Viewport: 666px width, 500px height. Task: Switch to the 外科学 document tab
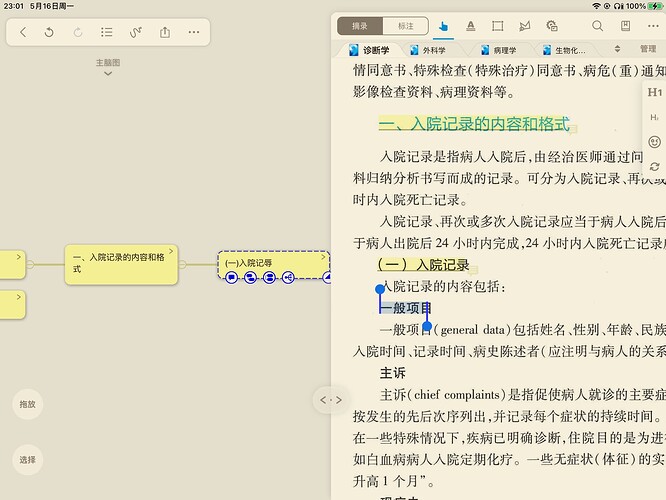pos(428,50)
